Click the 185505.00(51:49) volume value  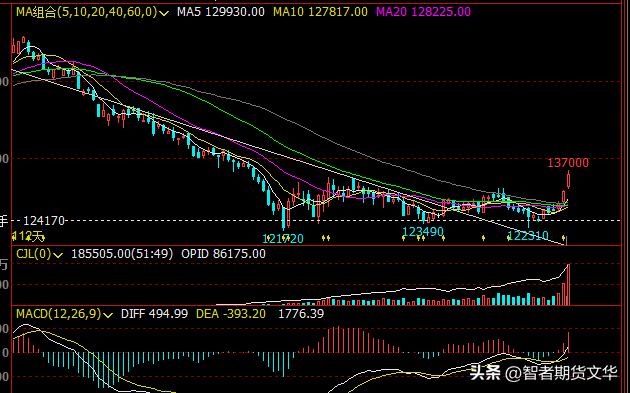pos(122,254)
